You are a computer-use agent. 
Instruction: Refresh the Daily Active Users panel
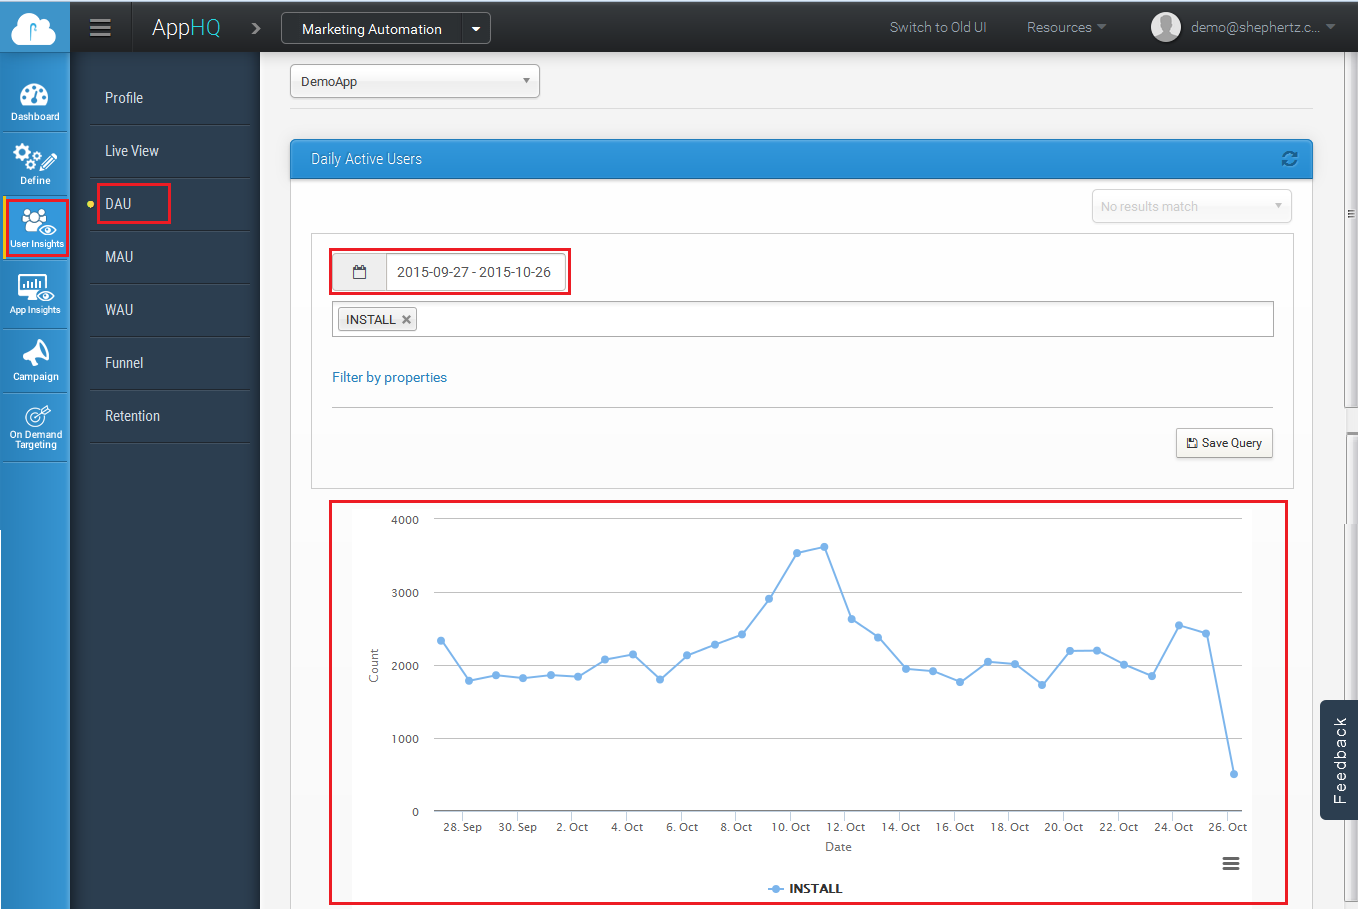(1289, 159)
